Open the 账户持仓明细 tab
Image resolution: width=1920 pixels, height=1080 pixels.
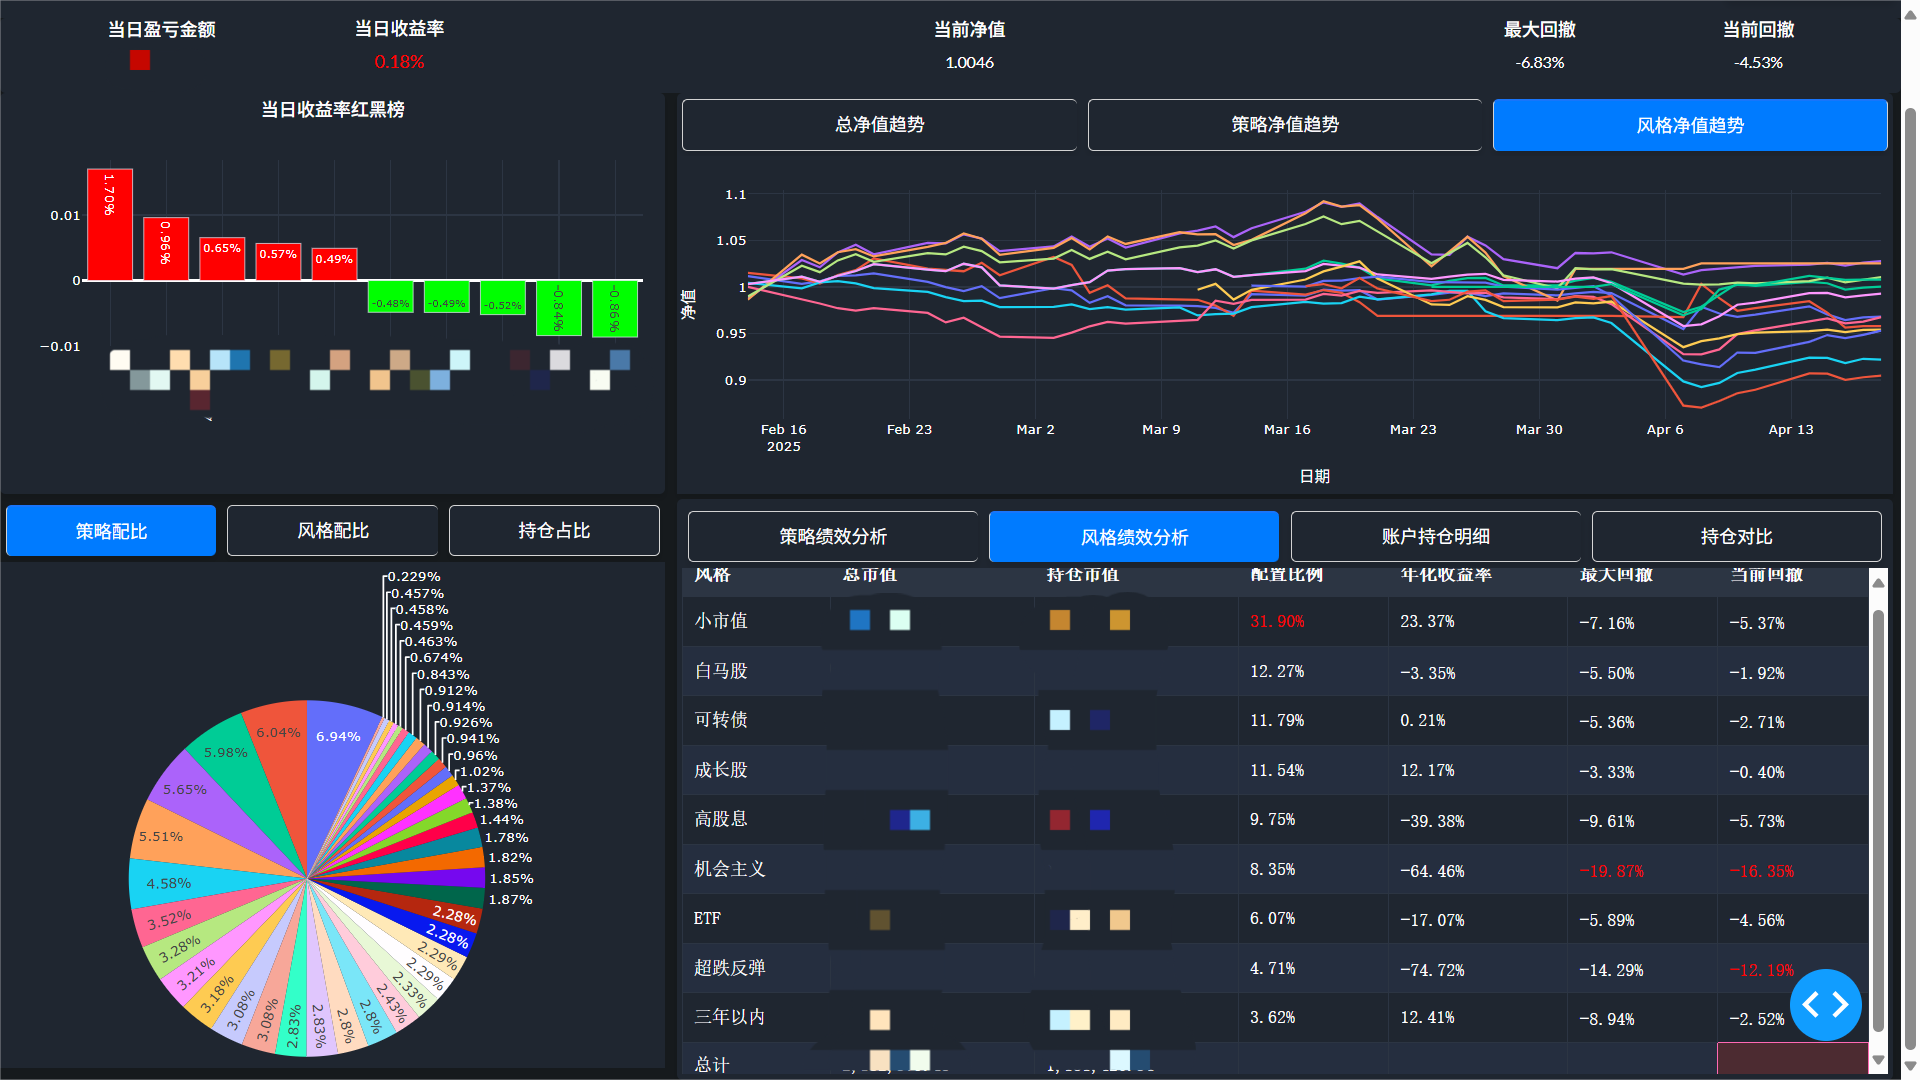coord(1435,537)
